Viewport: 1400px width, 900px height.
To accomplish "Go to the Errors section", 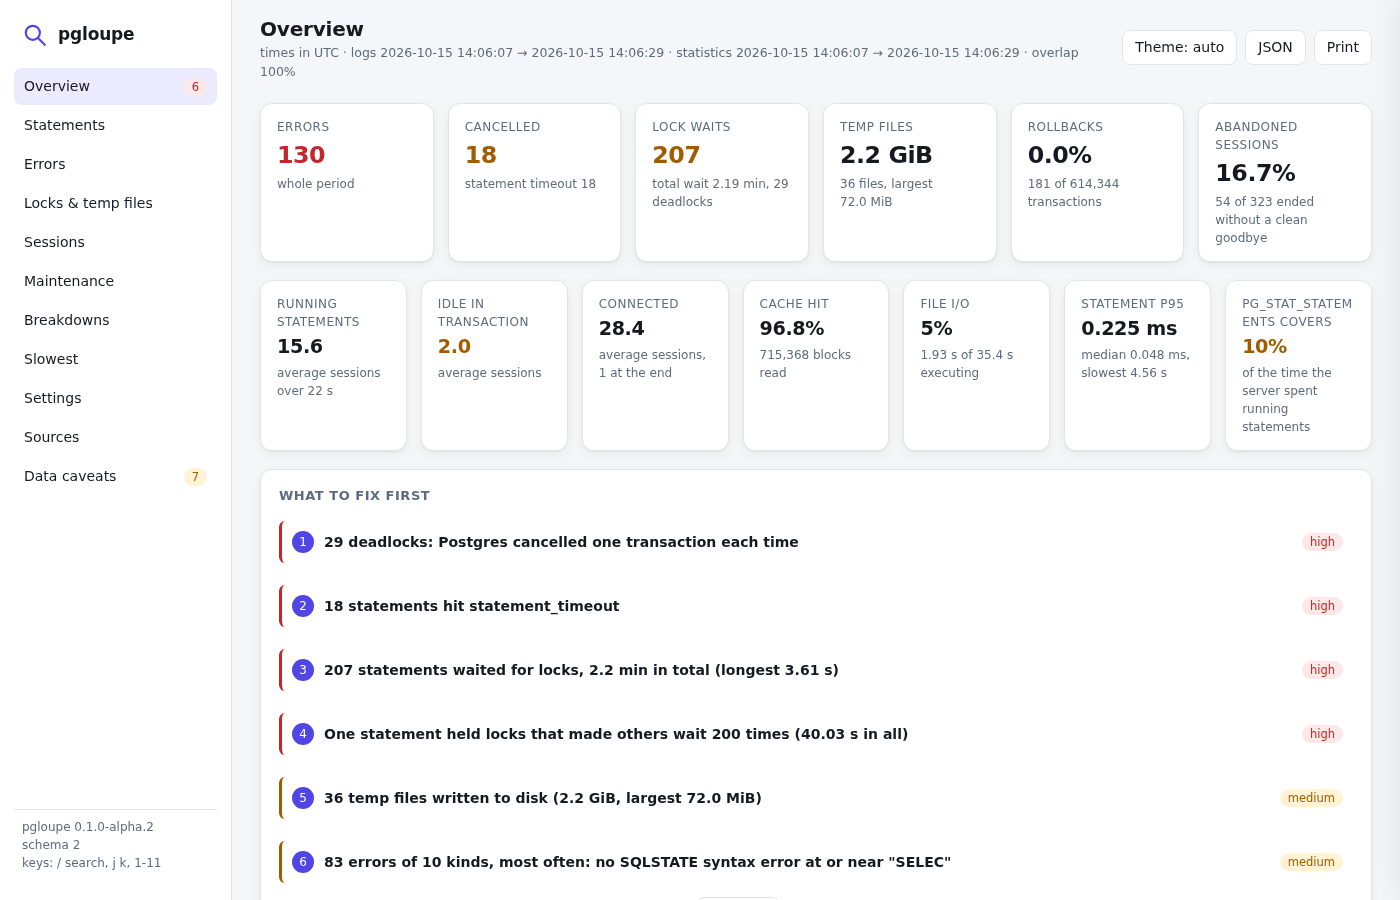I will [115, 164].
